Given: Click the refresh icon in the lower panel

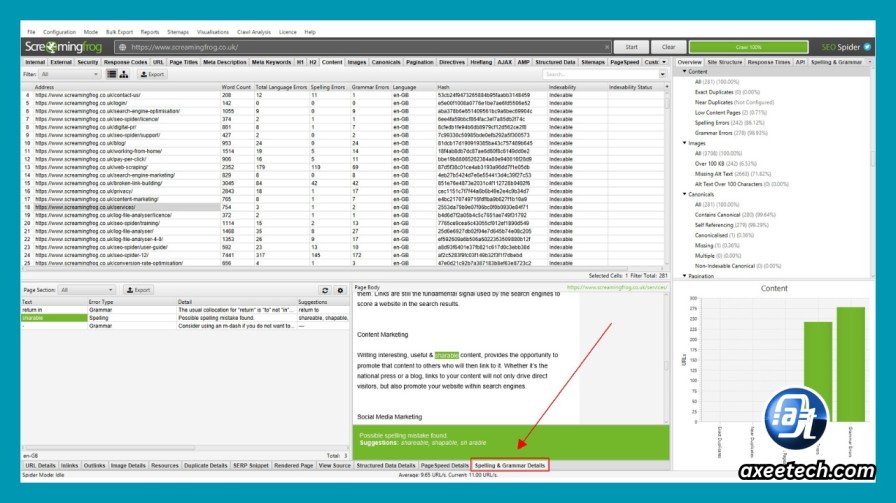Looking at the screenshot, I should coord(325,290).
